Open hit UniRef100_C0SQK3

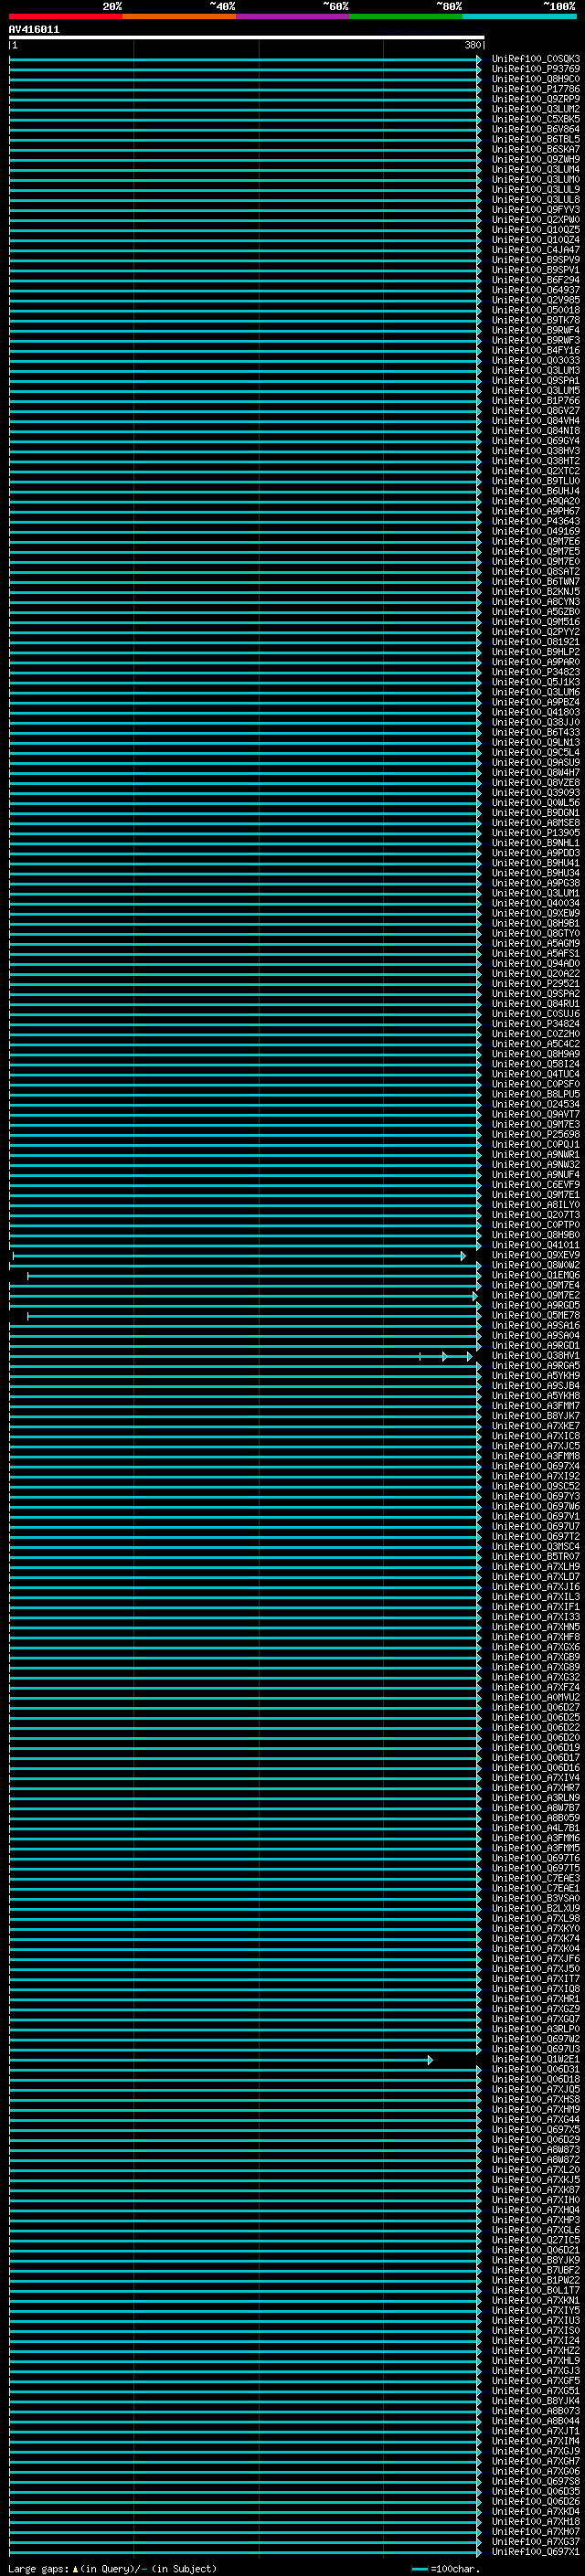(x=535, y=59)
